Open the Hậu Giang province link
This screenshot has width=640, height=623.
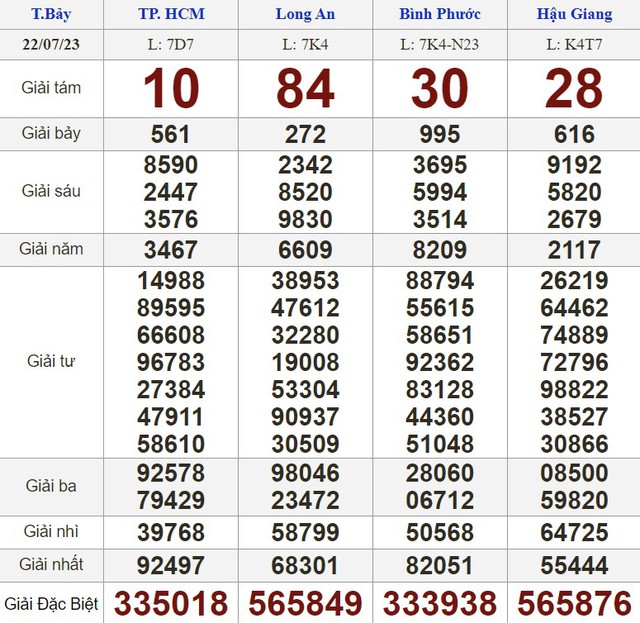(x=574, y=14)
